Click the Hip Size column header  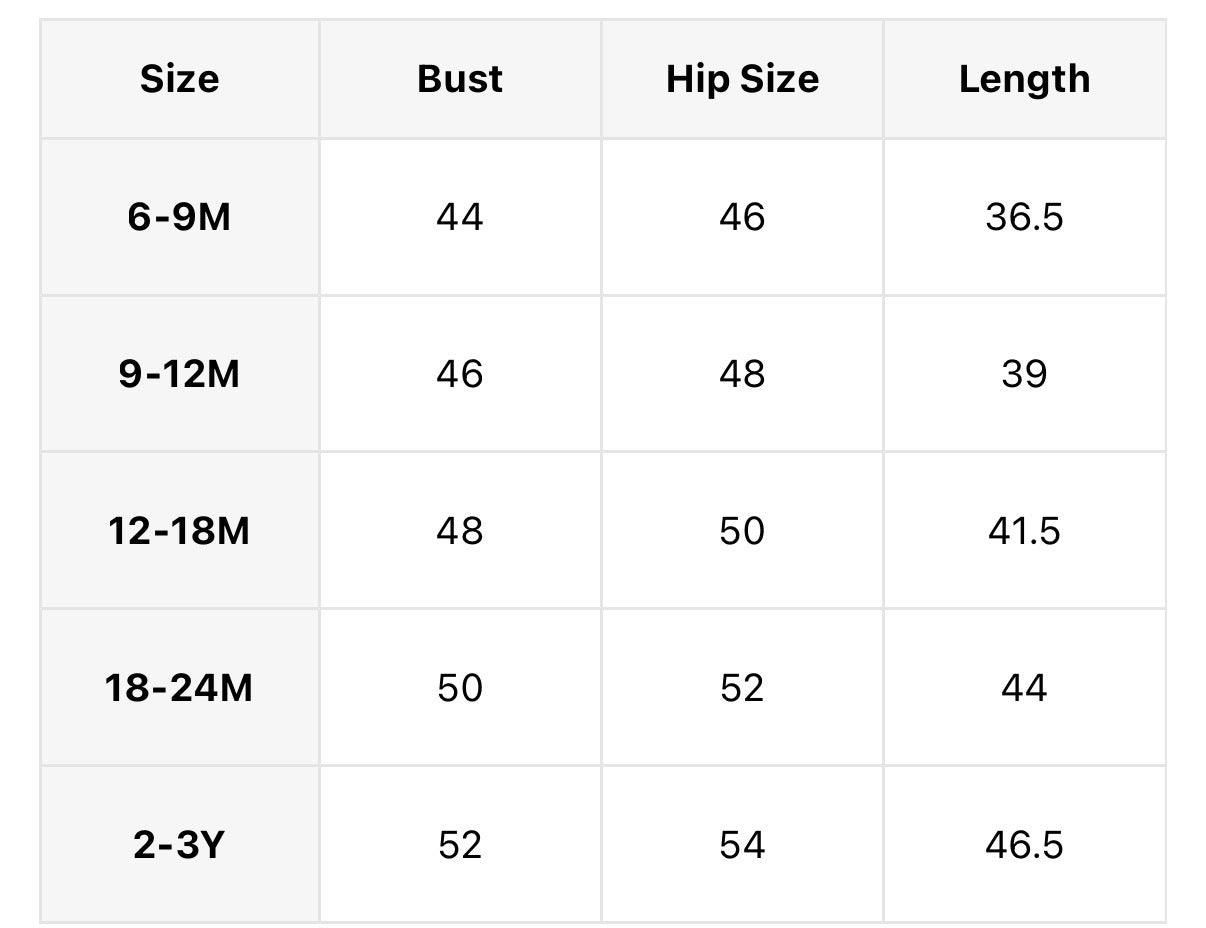[x=742, y=79]
